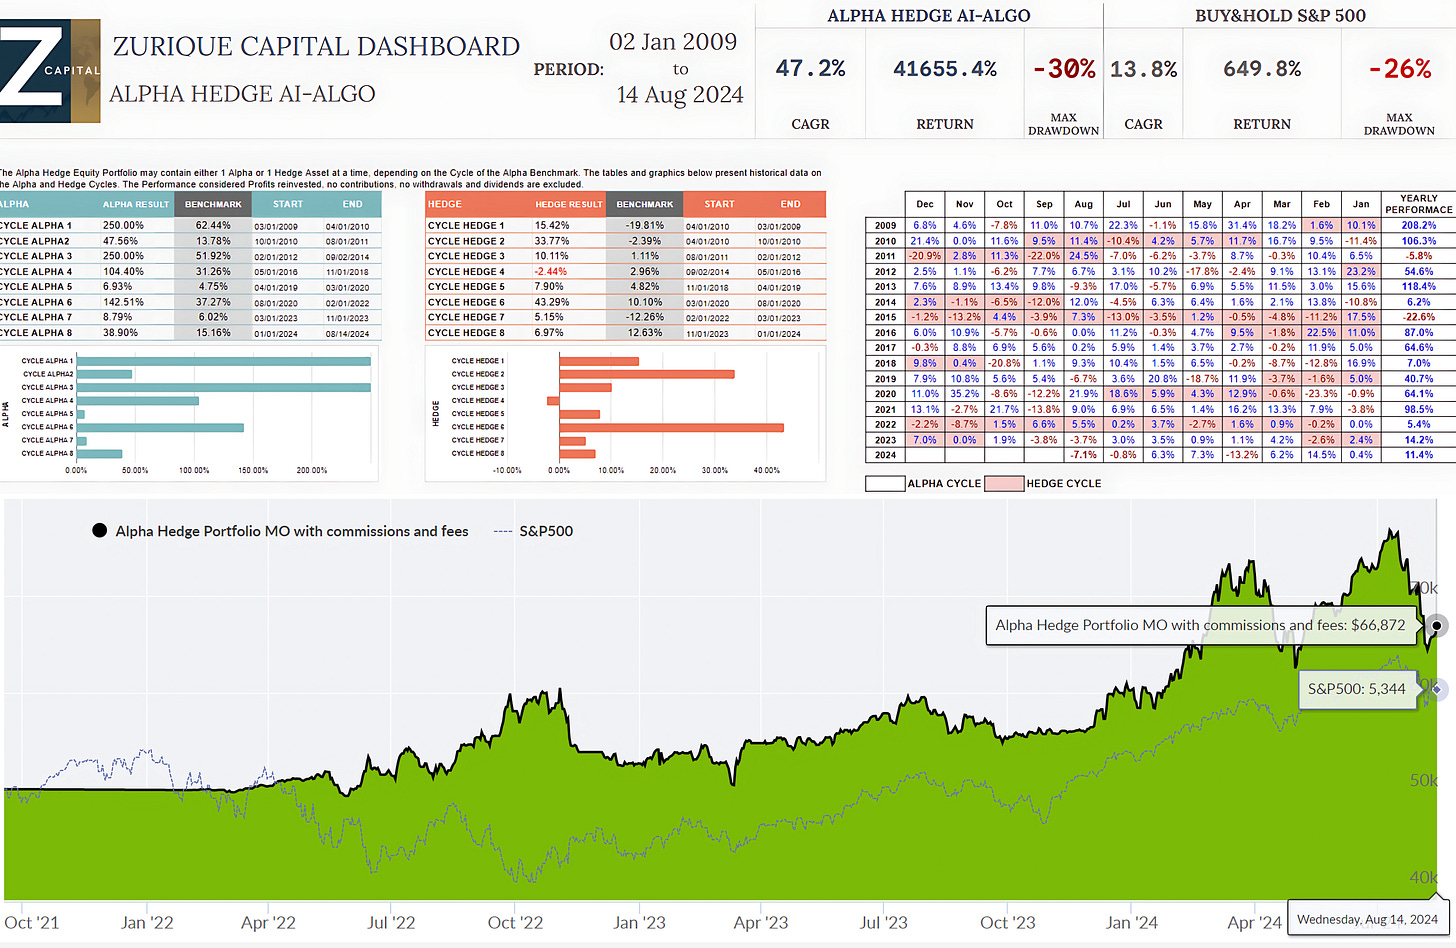The height and width of the screenshot is (948, 1456).
Task: Click the Wednesday, Aug 14, 2024 date label
Action: [1367, 919]
